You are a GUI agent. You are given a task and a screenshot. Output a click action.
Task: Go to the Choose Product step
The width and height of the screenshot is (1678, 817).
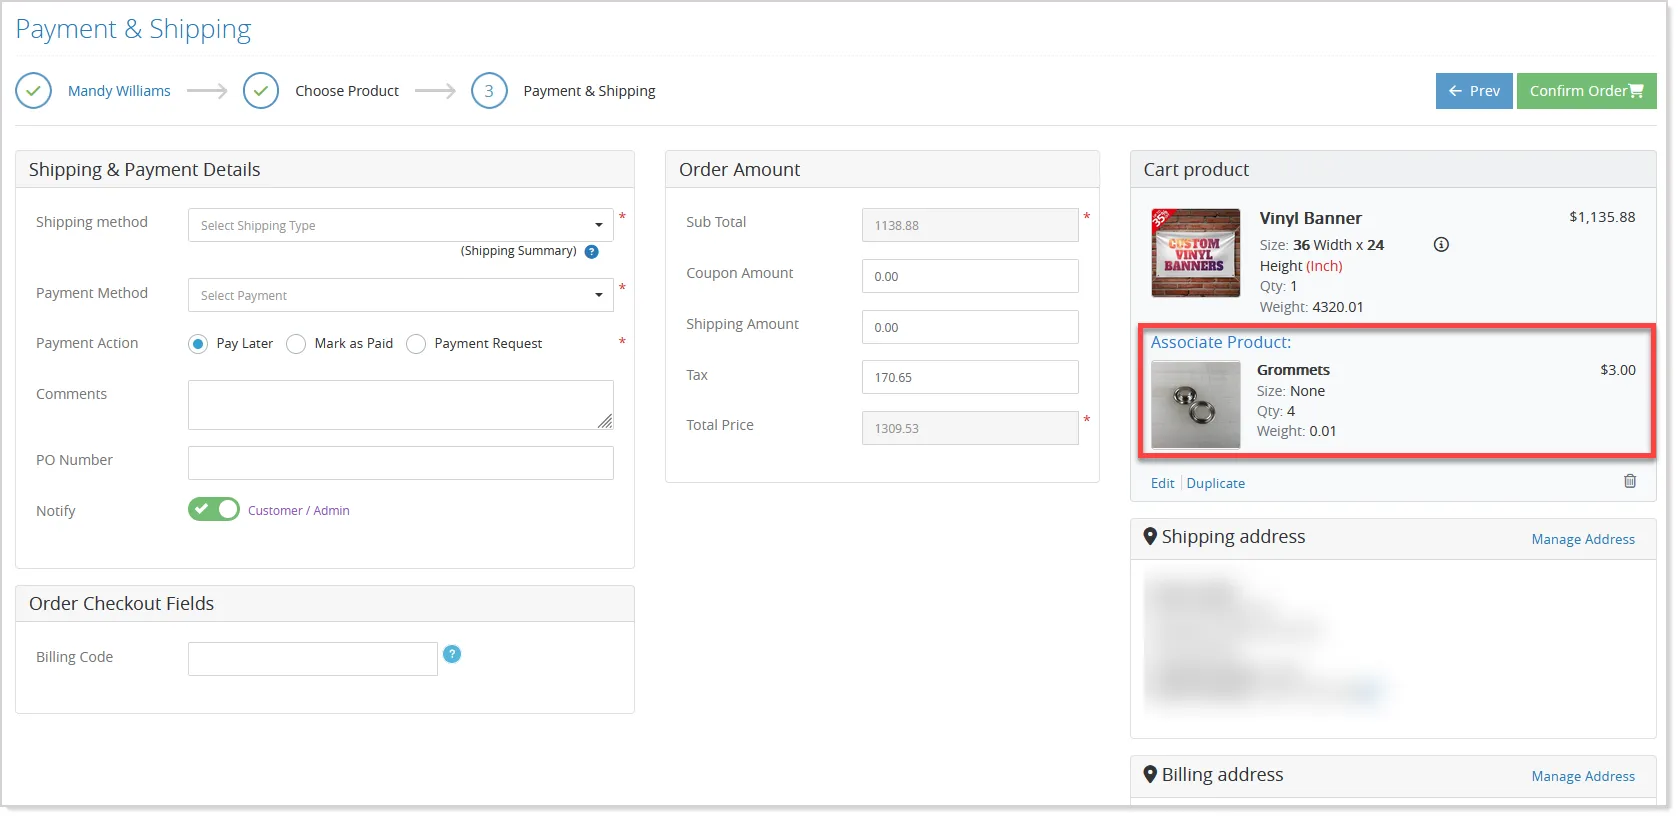[347, 91]
